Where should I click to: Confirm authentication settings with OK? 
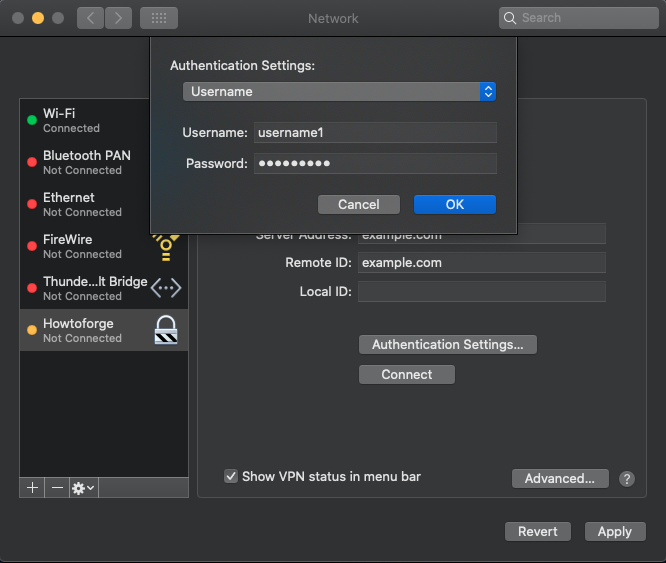(455, 205)
